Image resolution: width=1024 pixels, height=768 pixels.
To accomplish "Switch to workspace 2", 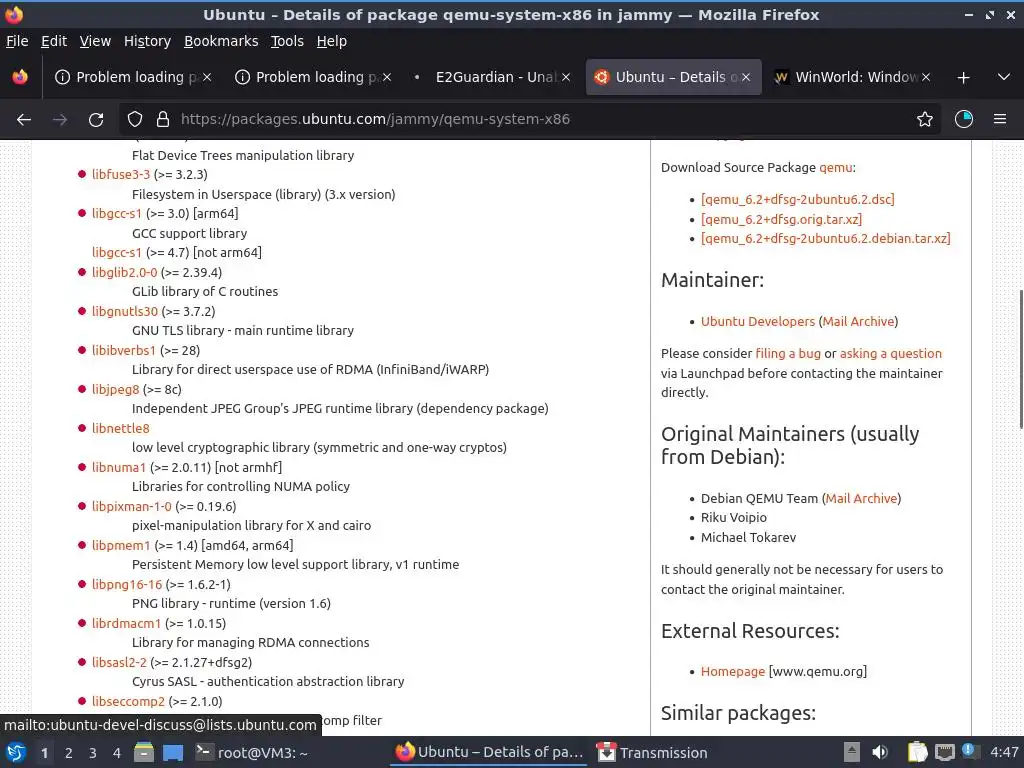I will coord(69,753).
